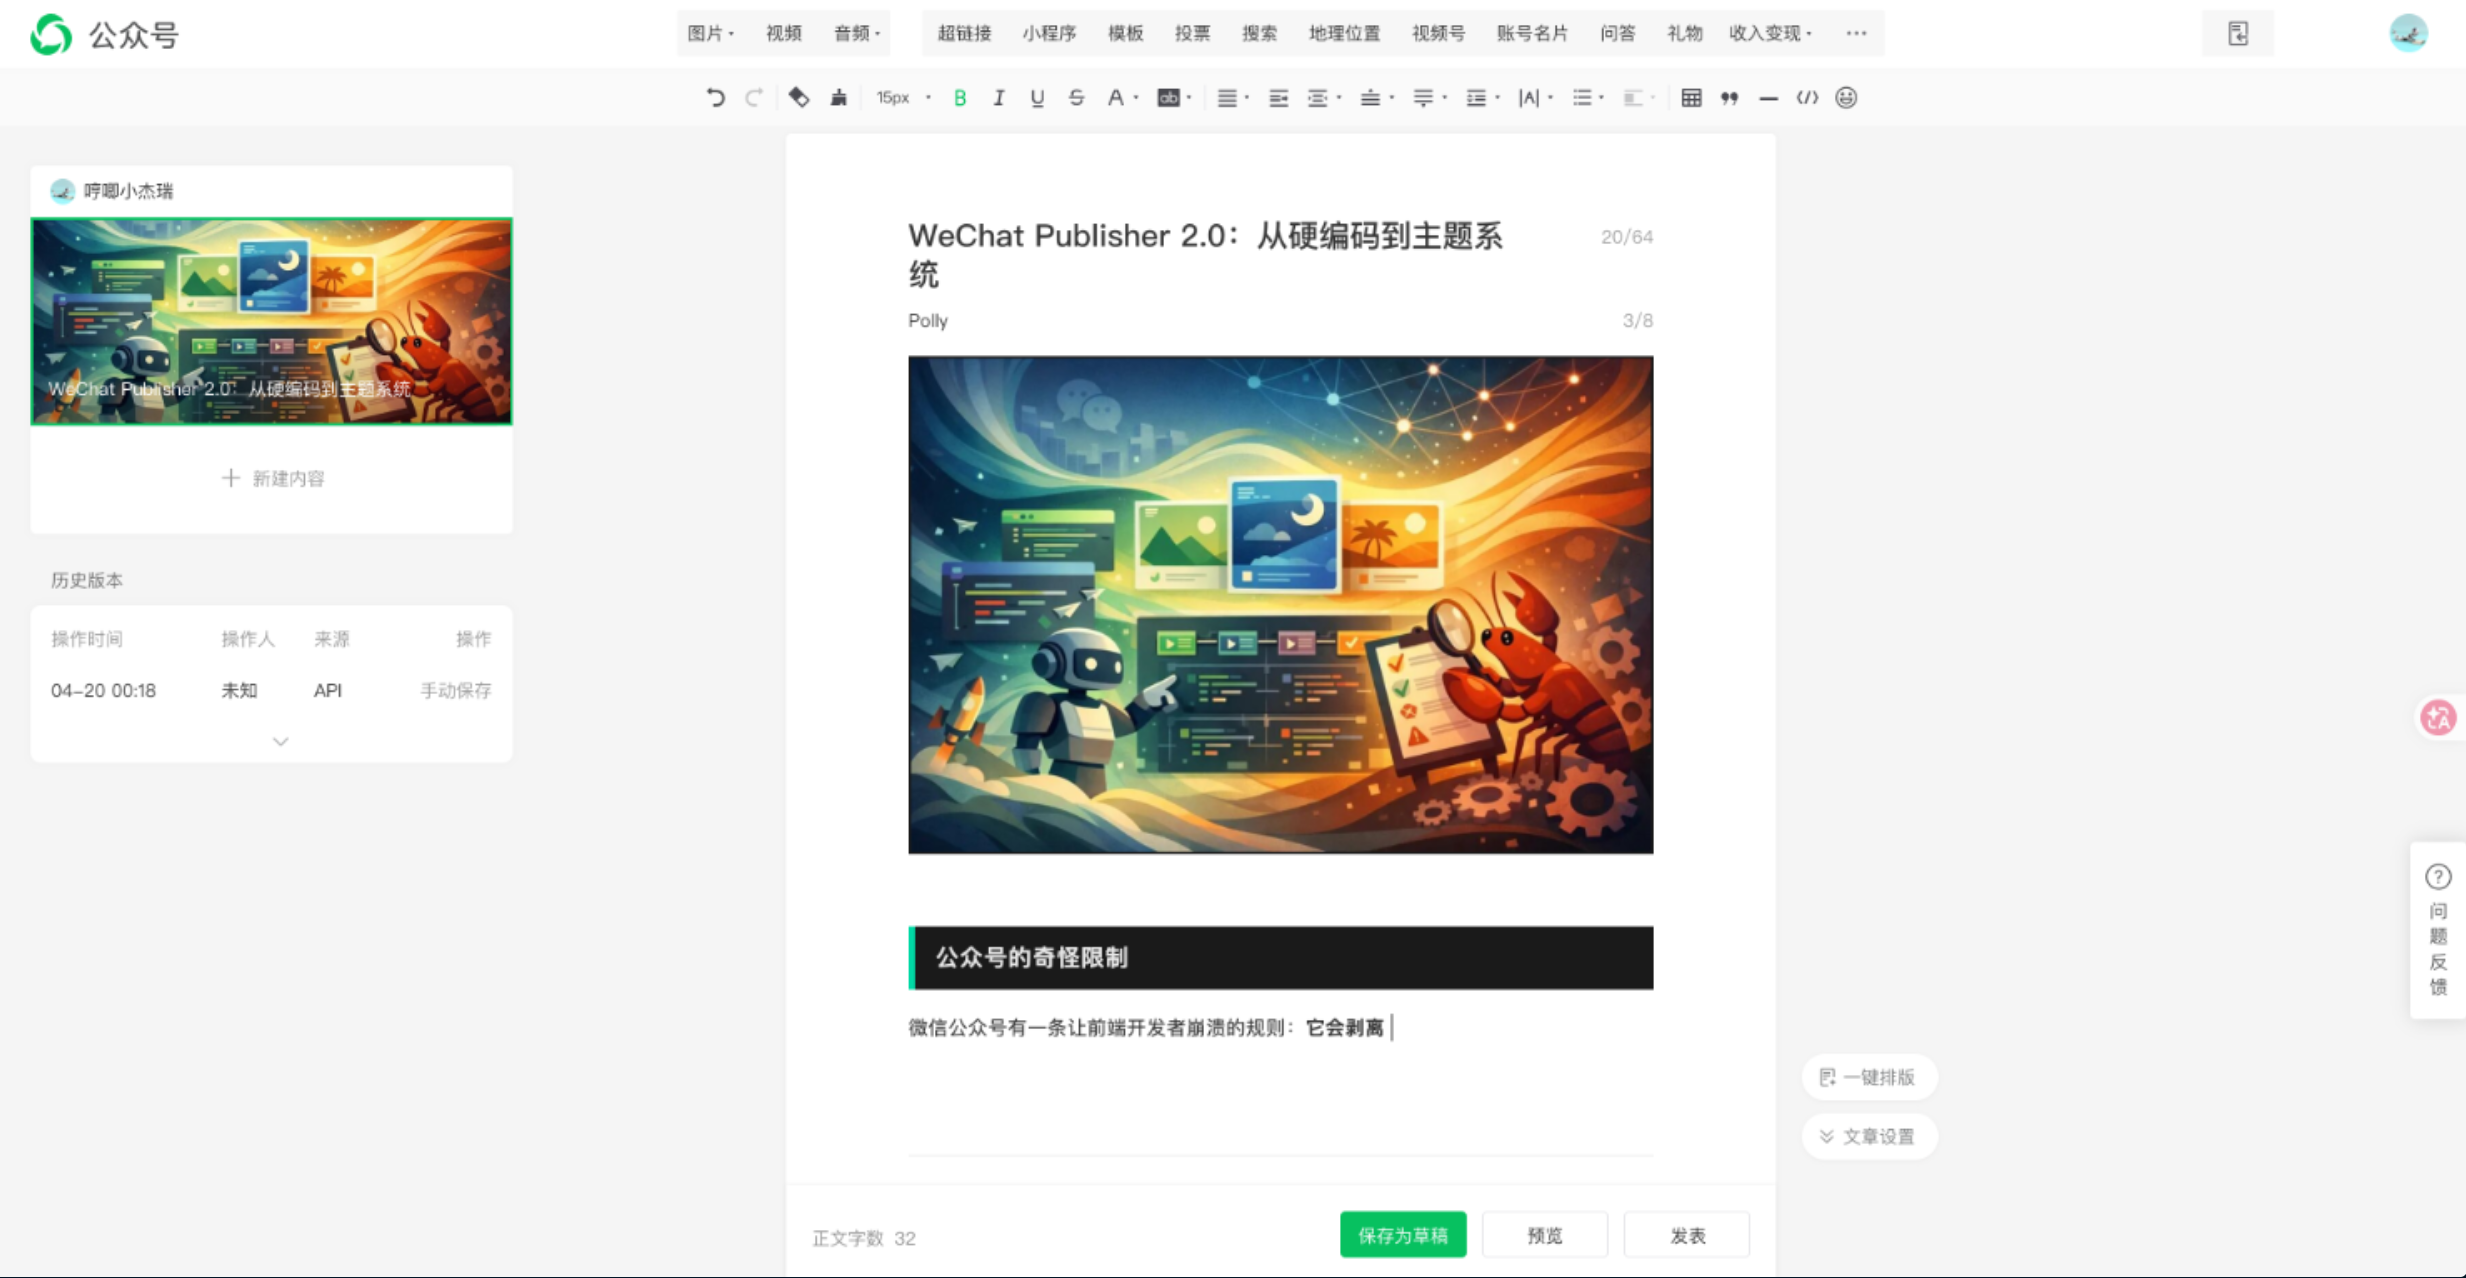Open the bullet list dropdown

[1588, 97]
